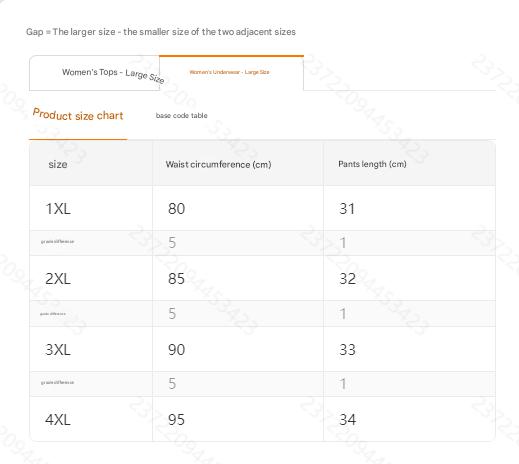519x464 pixels.
Task: Select the 1XL size row
Action: tap(262, 208)
